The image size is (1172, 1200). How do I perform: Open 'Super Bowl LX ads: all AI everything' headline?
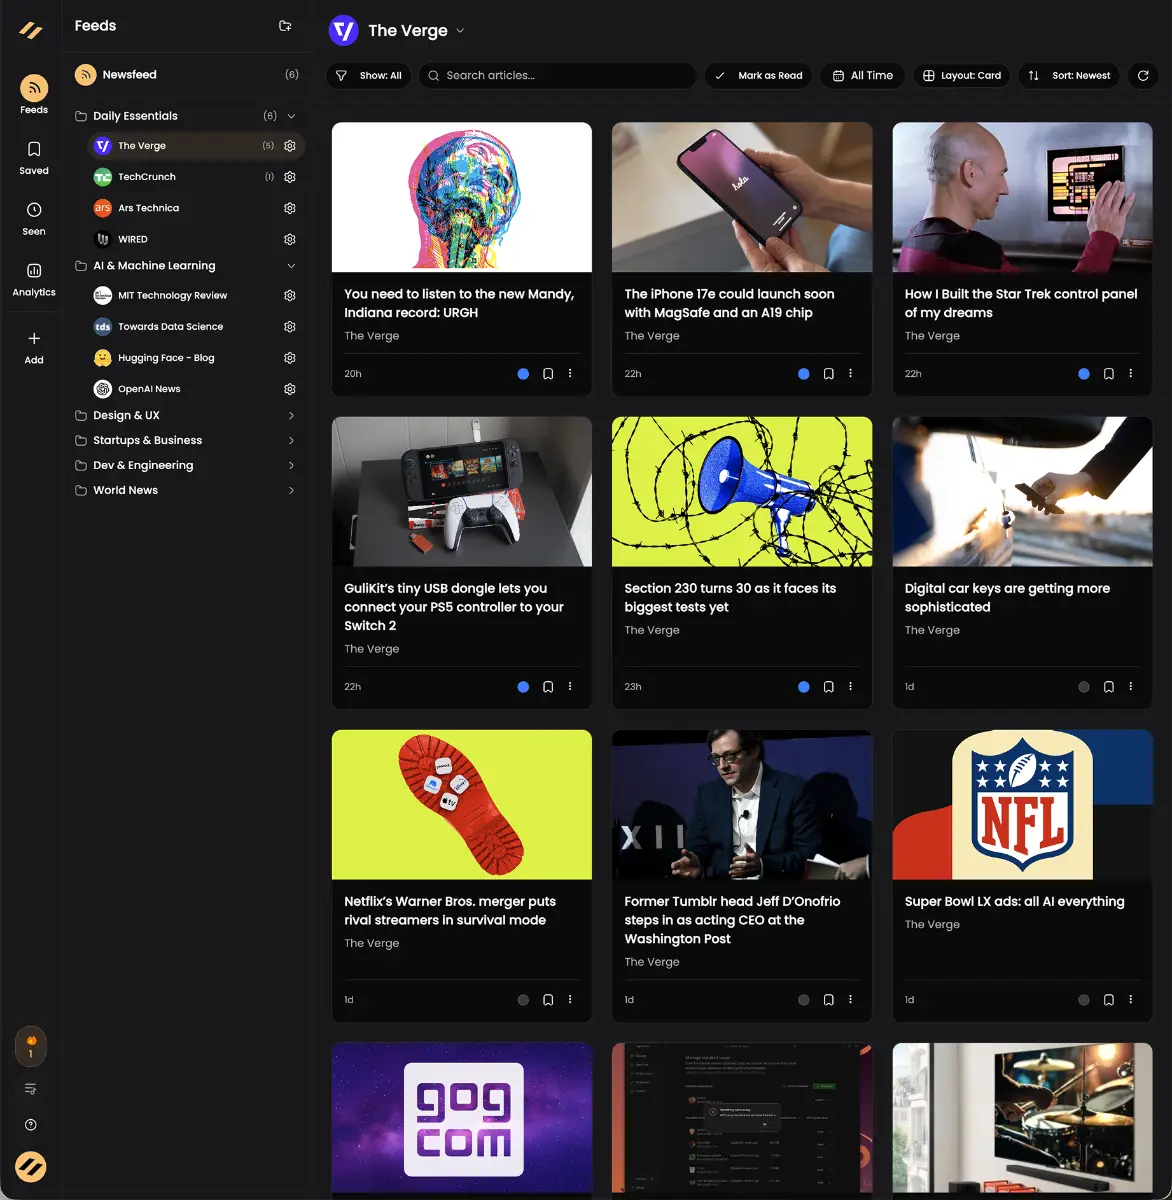[1014, 902]
